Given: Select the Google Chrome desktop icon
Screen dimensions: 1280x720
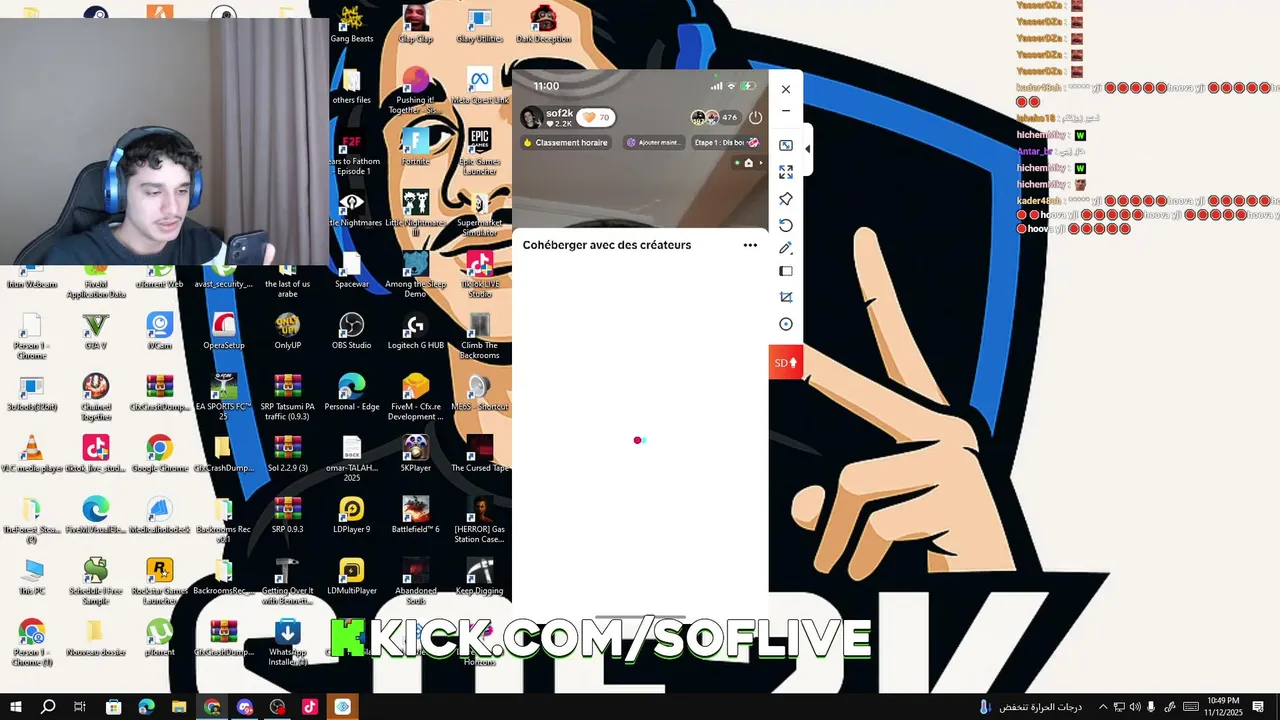Looking at the screenshot, I should (x=160, y=454).
